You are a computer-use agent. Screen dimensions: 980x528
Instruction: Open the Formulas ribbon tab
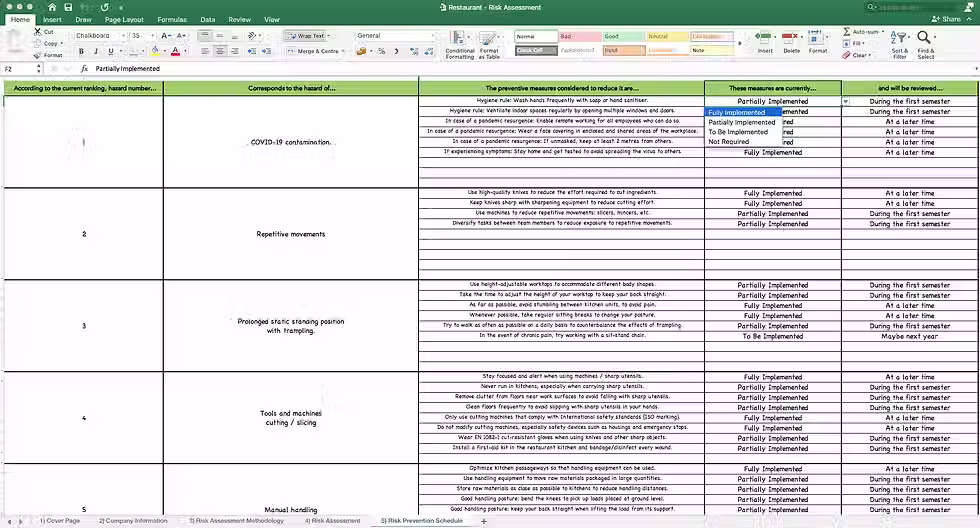coord(172,19)
